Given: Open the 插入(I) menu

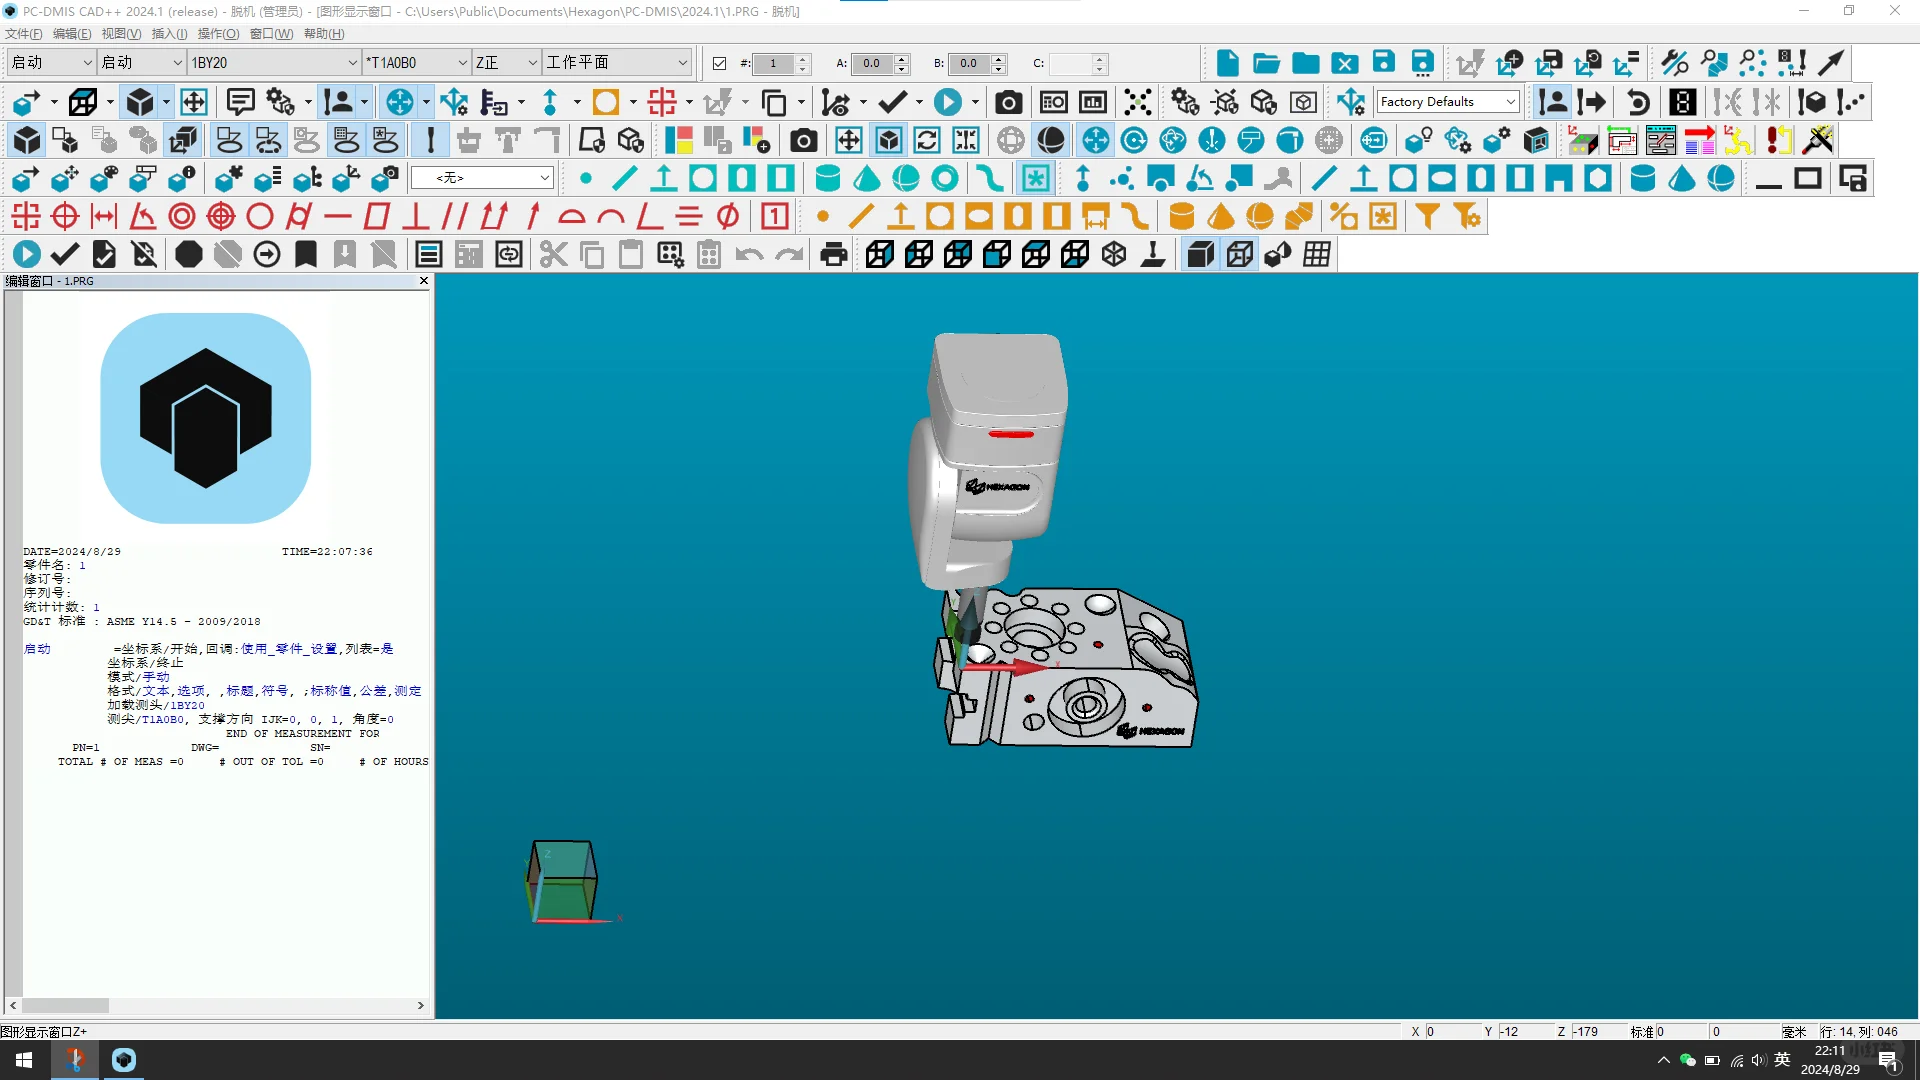Looking at the screenshot, I should point(169,34).
